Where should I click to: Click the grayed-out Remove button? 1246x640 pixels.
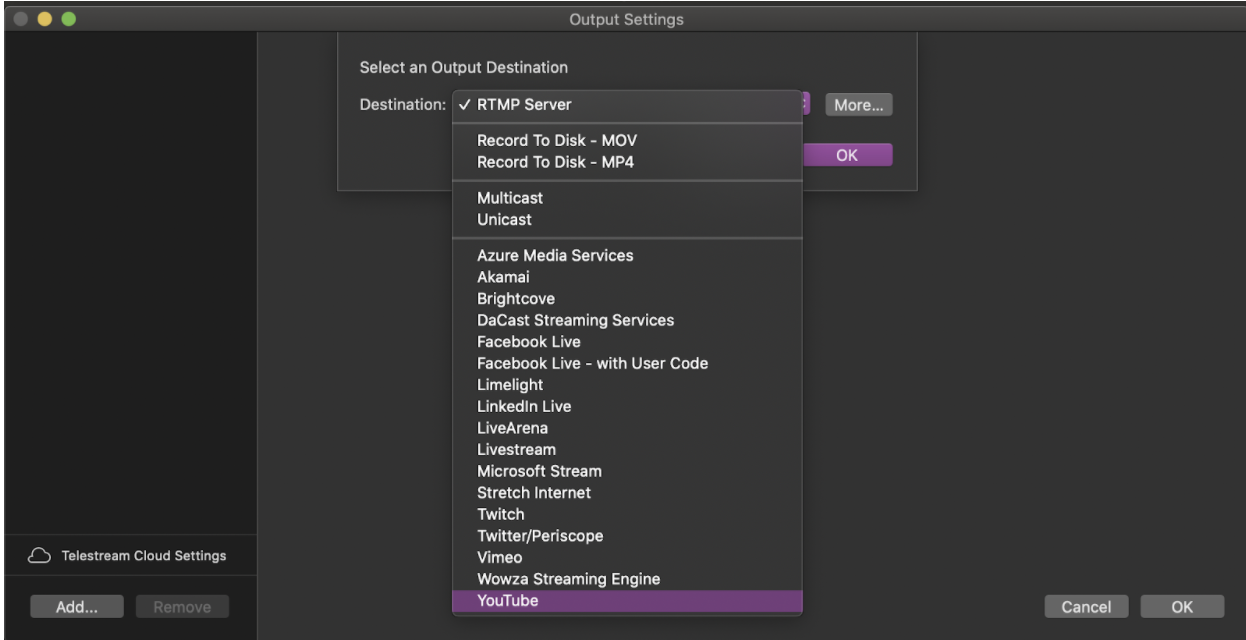click(182, 605)
